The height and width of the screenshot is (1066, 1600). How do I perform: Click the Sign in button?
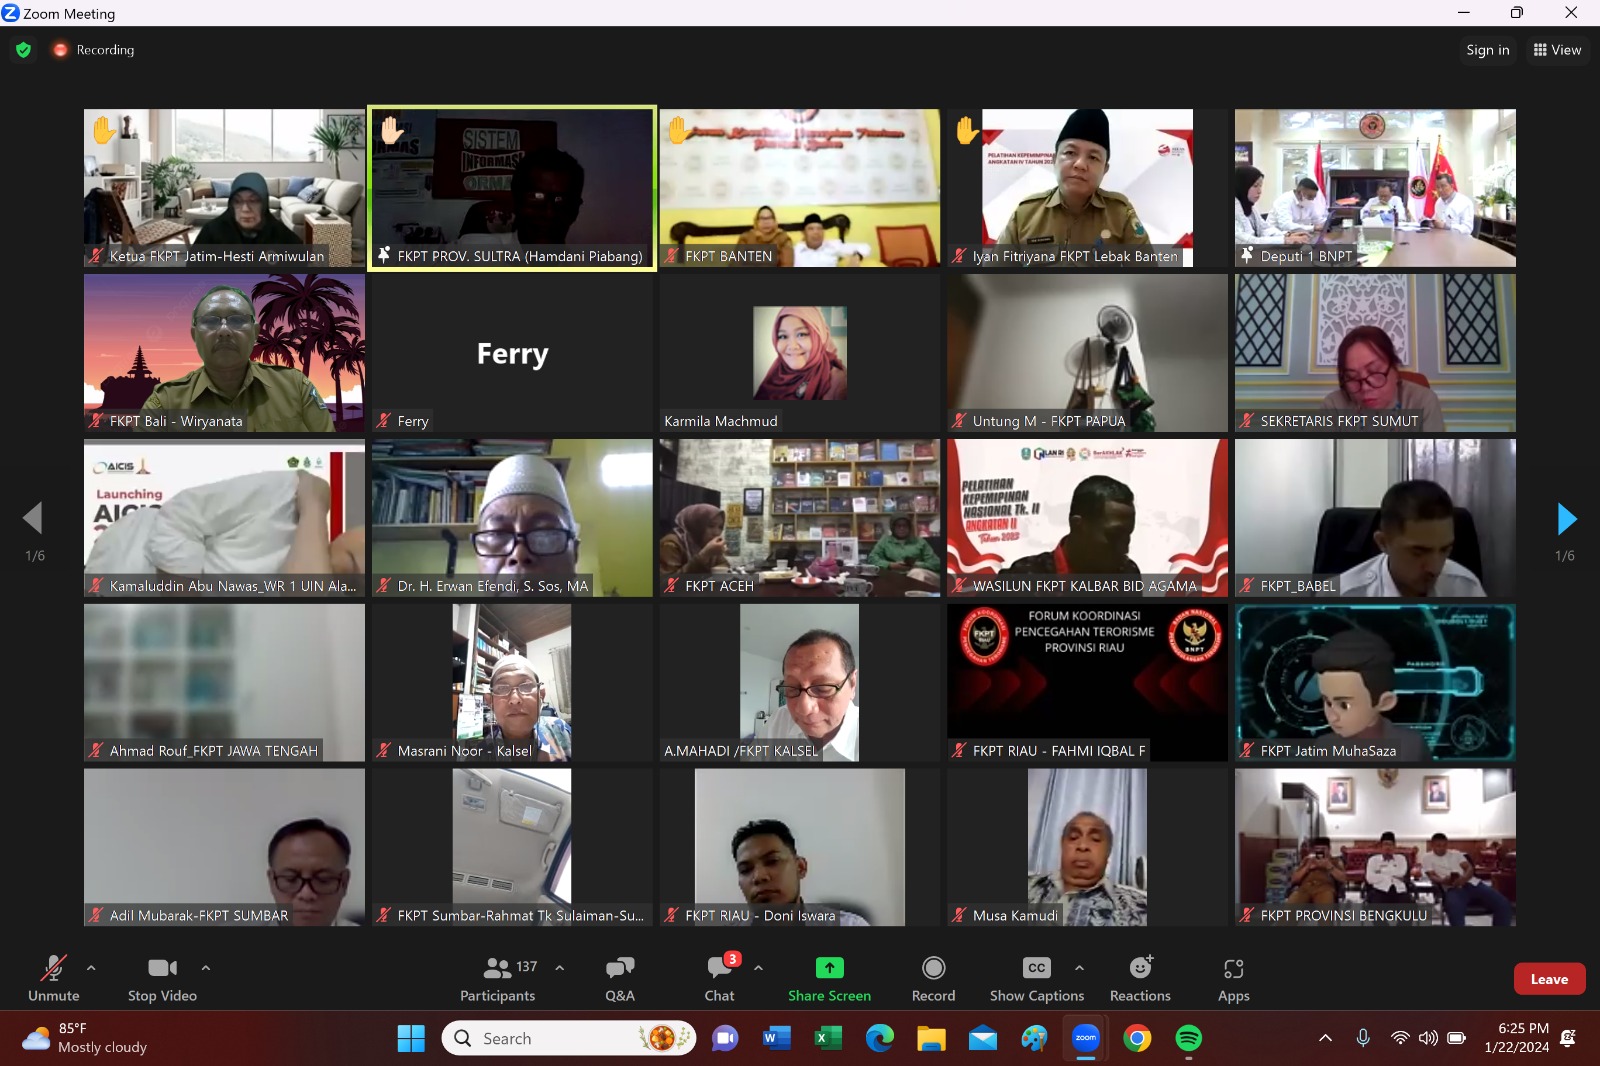click(x=1487, y=50)
